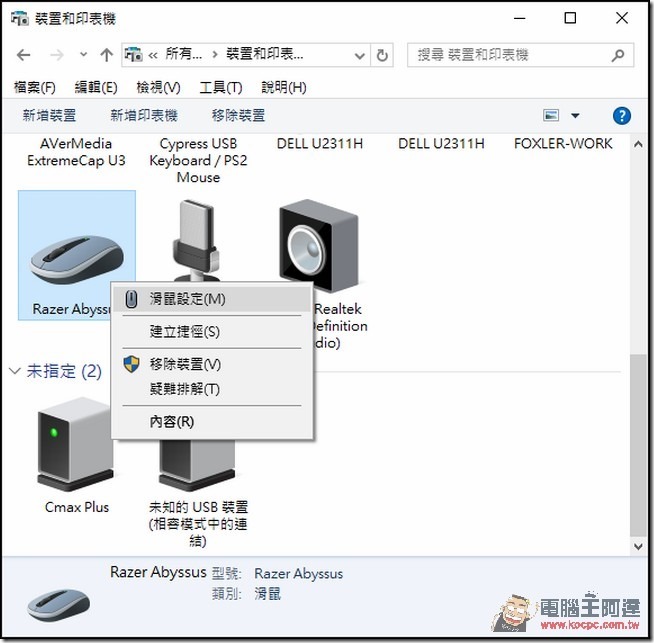Open the 說明(H) menu
This screenshot has height=643, width=654.
(x=284, y=87)
